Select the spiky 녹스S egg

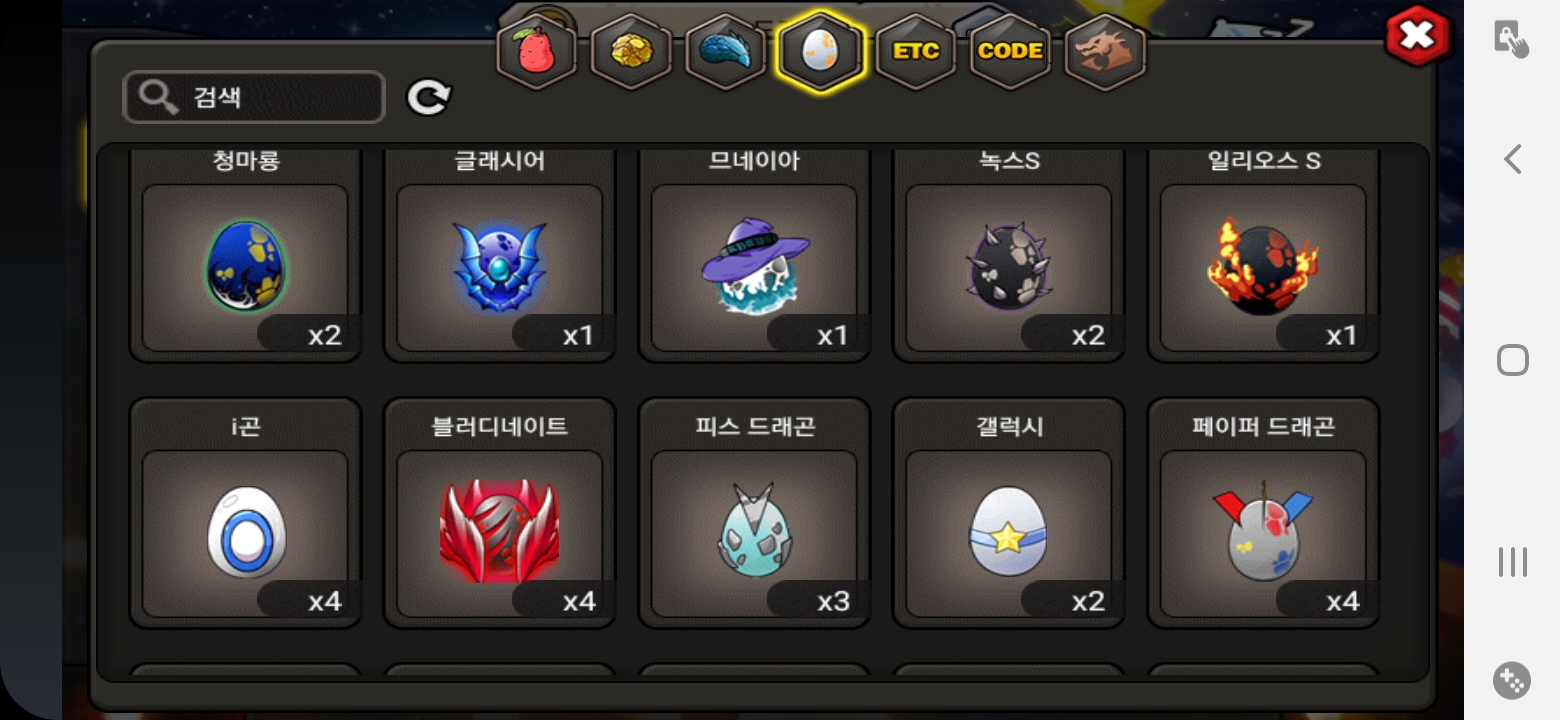[1009, 268]
